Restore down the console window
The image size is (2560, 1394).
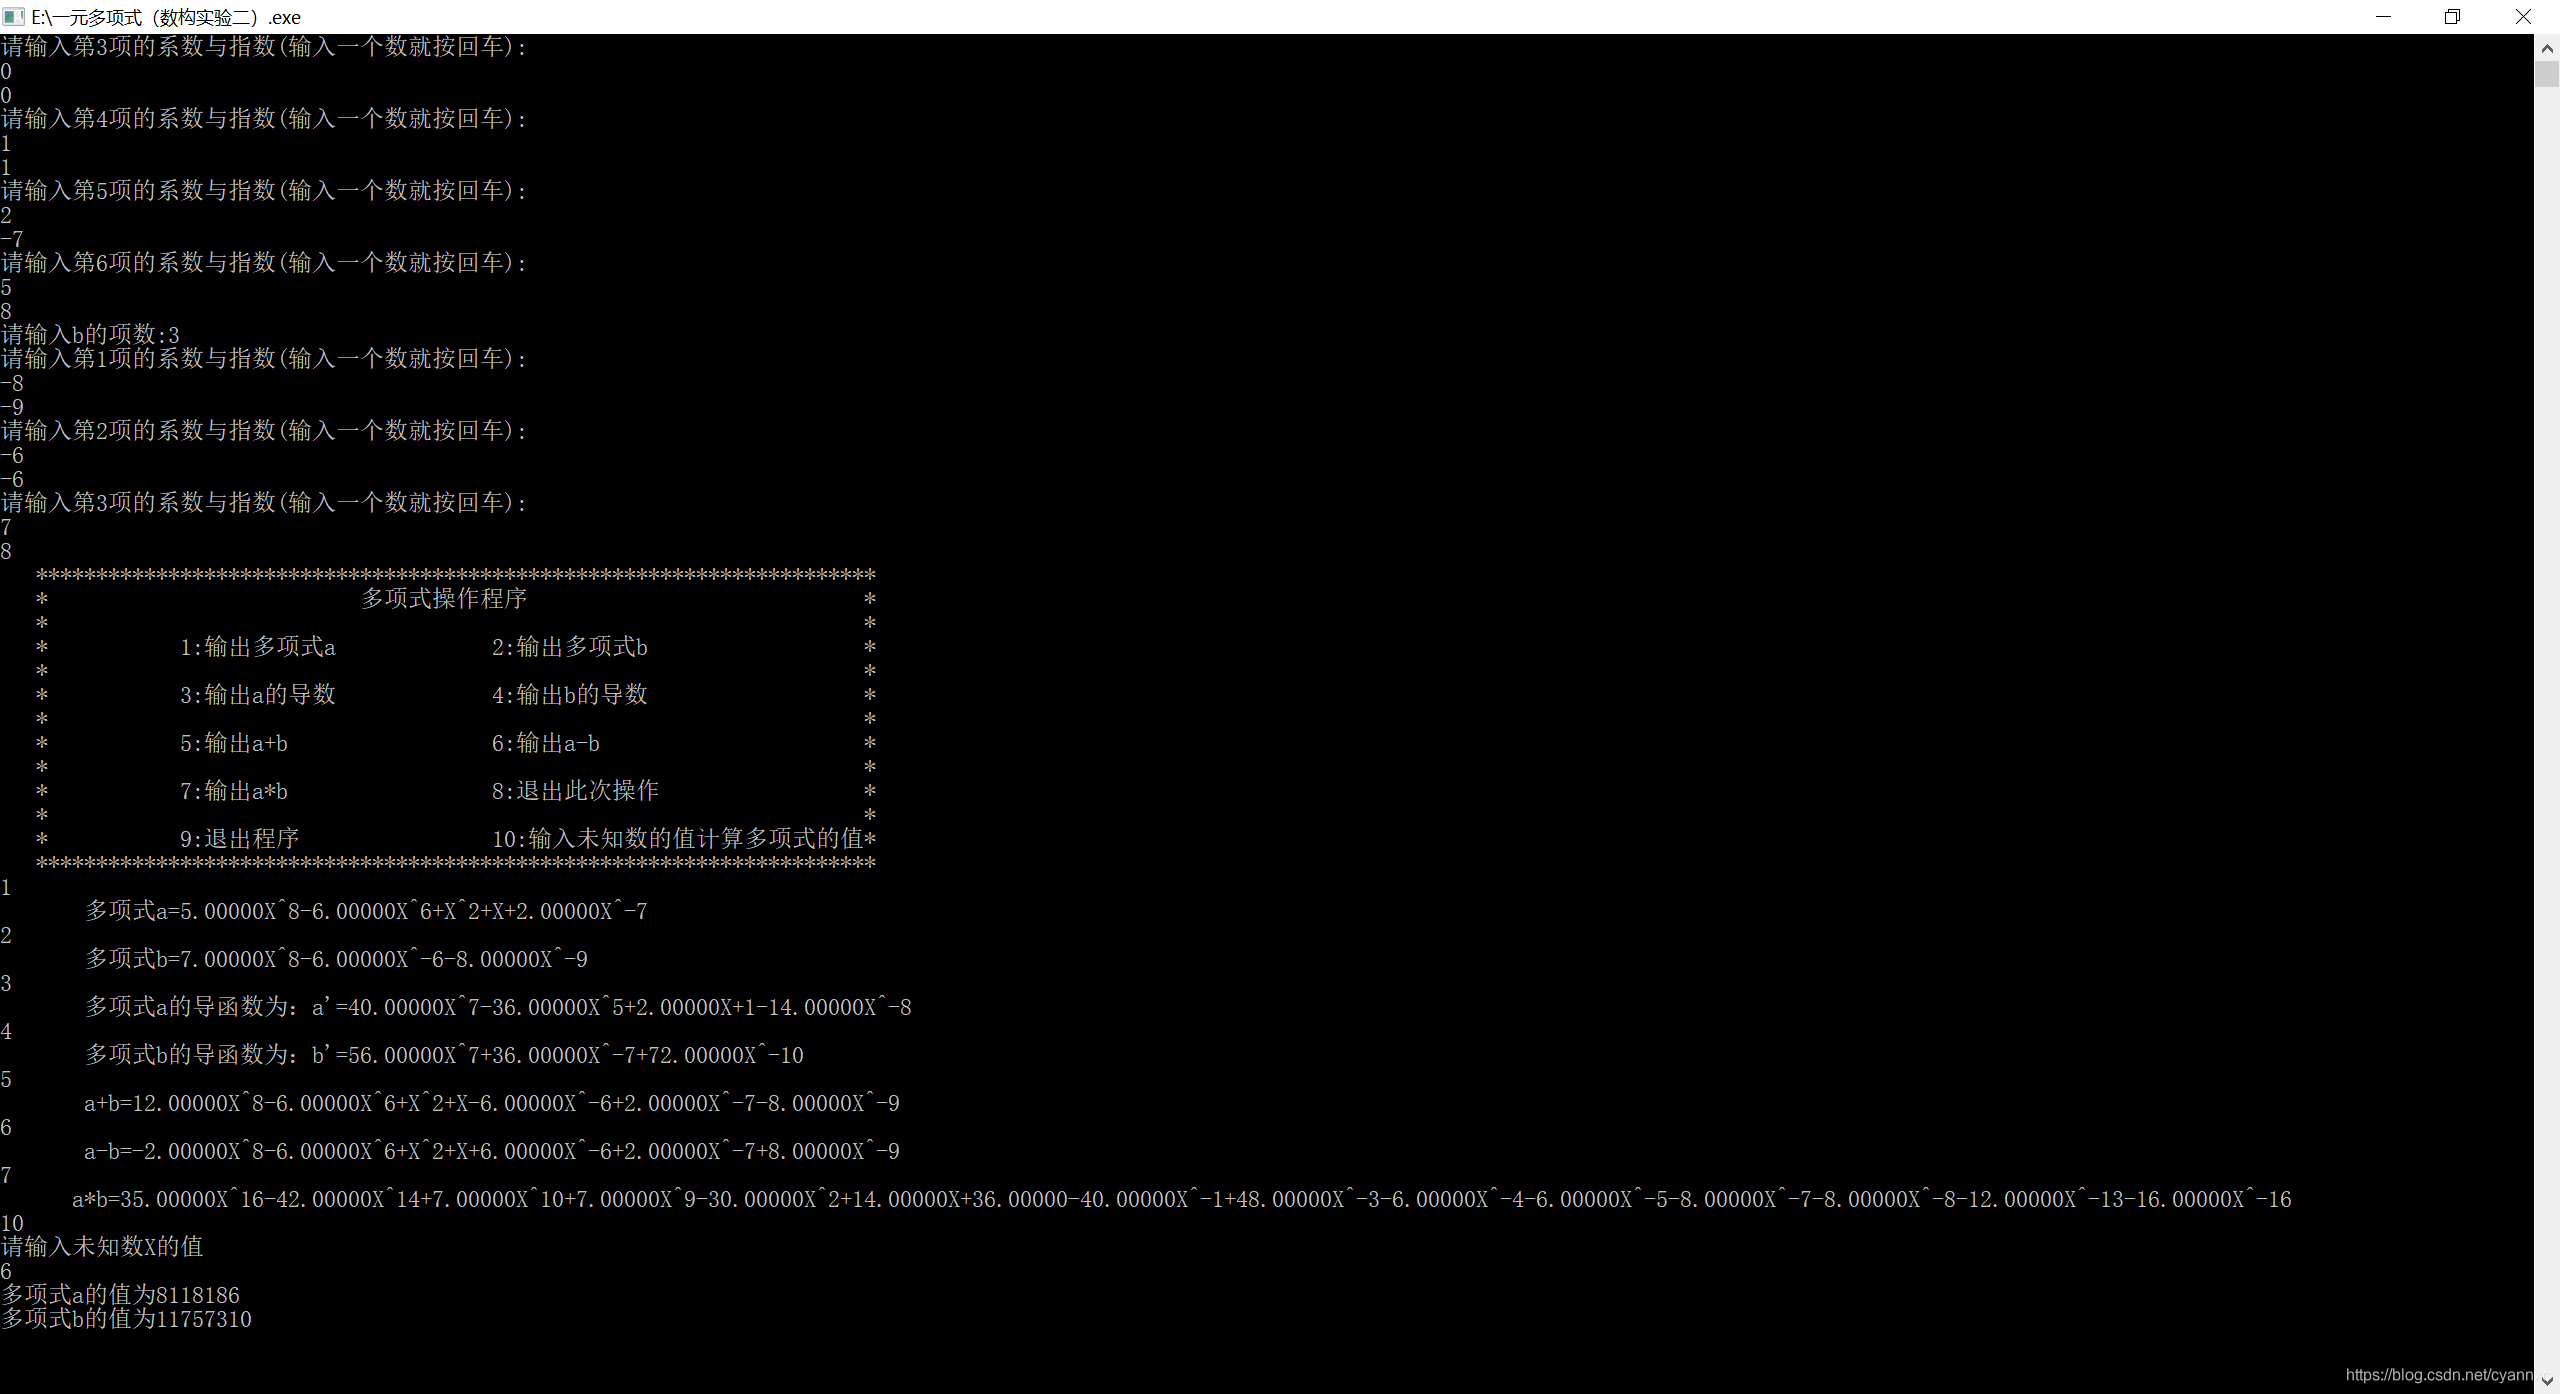[x=2452, y=17]
